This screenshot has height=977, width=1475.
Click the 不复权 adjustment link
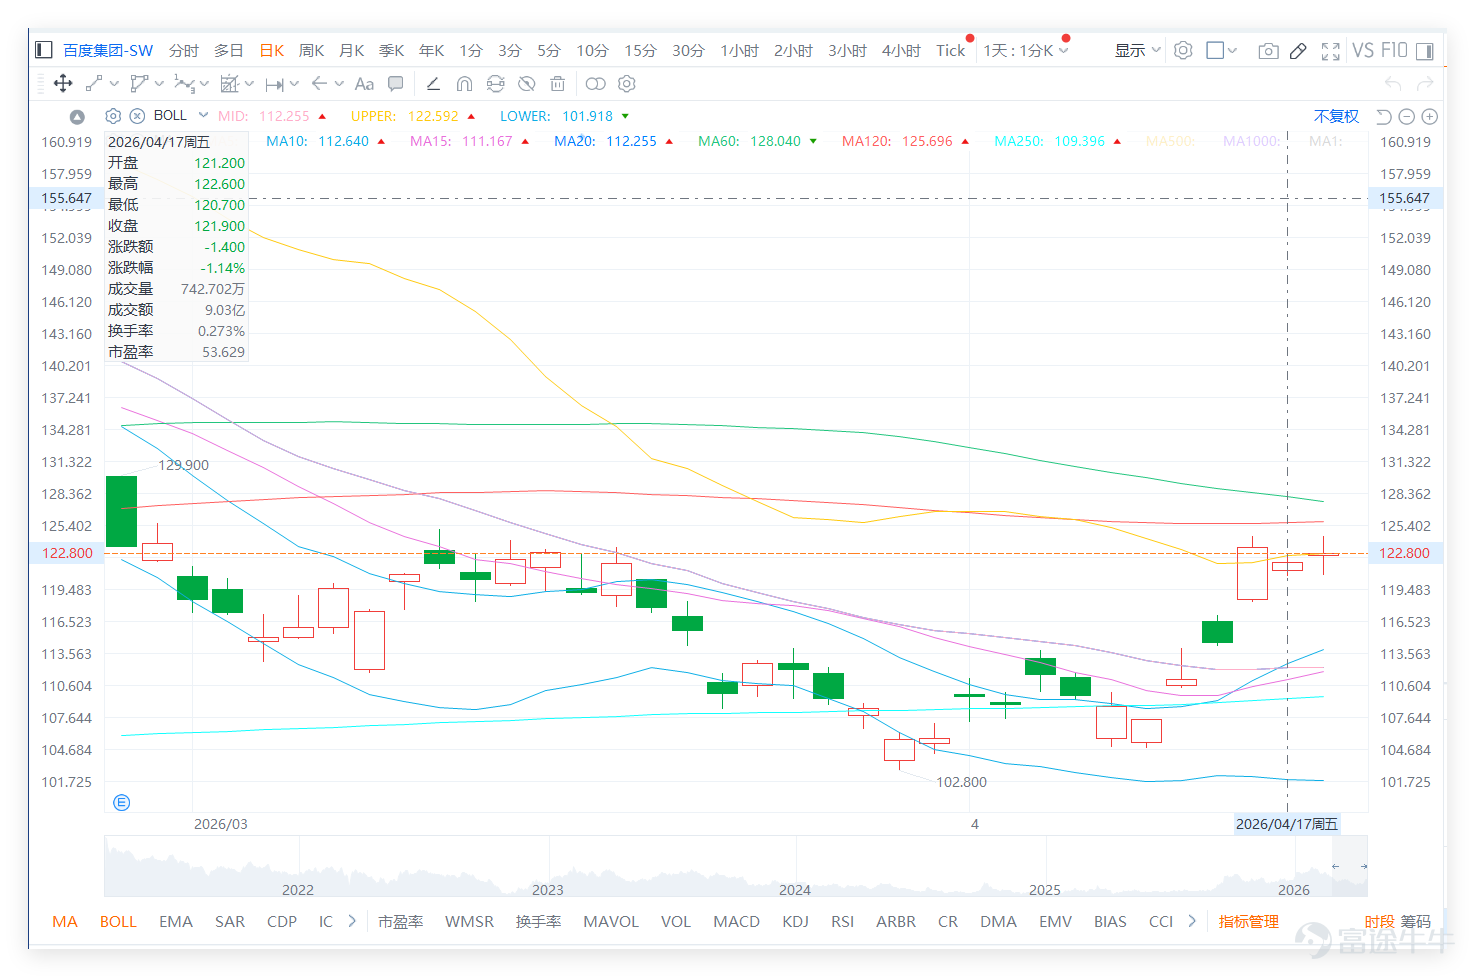pyautogui.click(x=1337, y=117)
